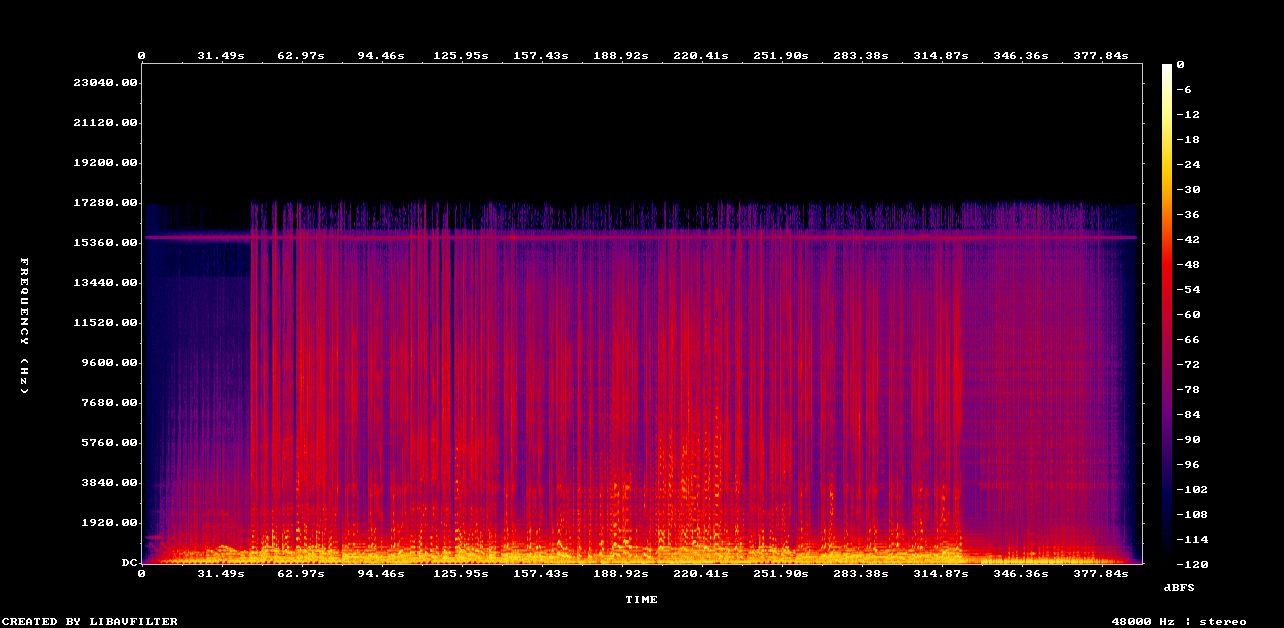The image size is (1284, 628).
Task: Click the vertical FREQUENCY (Hz) axis title
Action: (x=25, y=324)
